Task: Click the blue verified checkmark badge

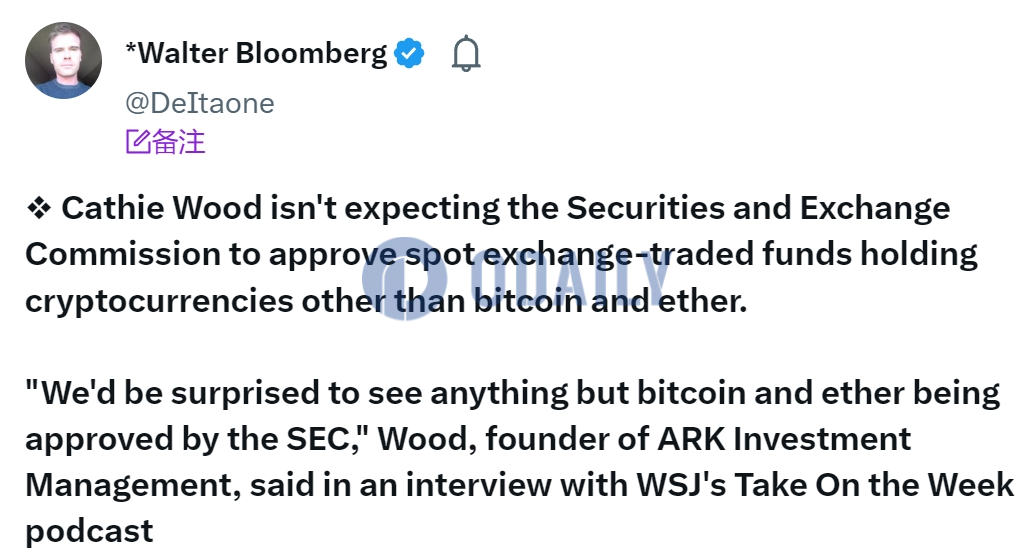Action: pyautogui.click(x=409, y=53)
